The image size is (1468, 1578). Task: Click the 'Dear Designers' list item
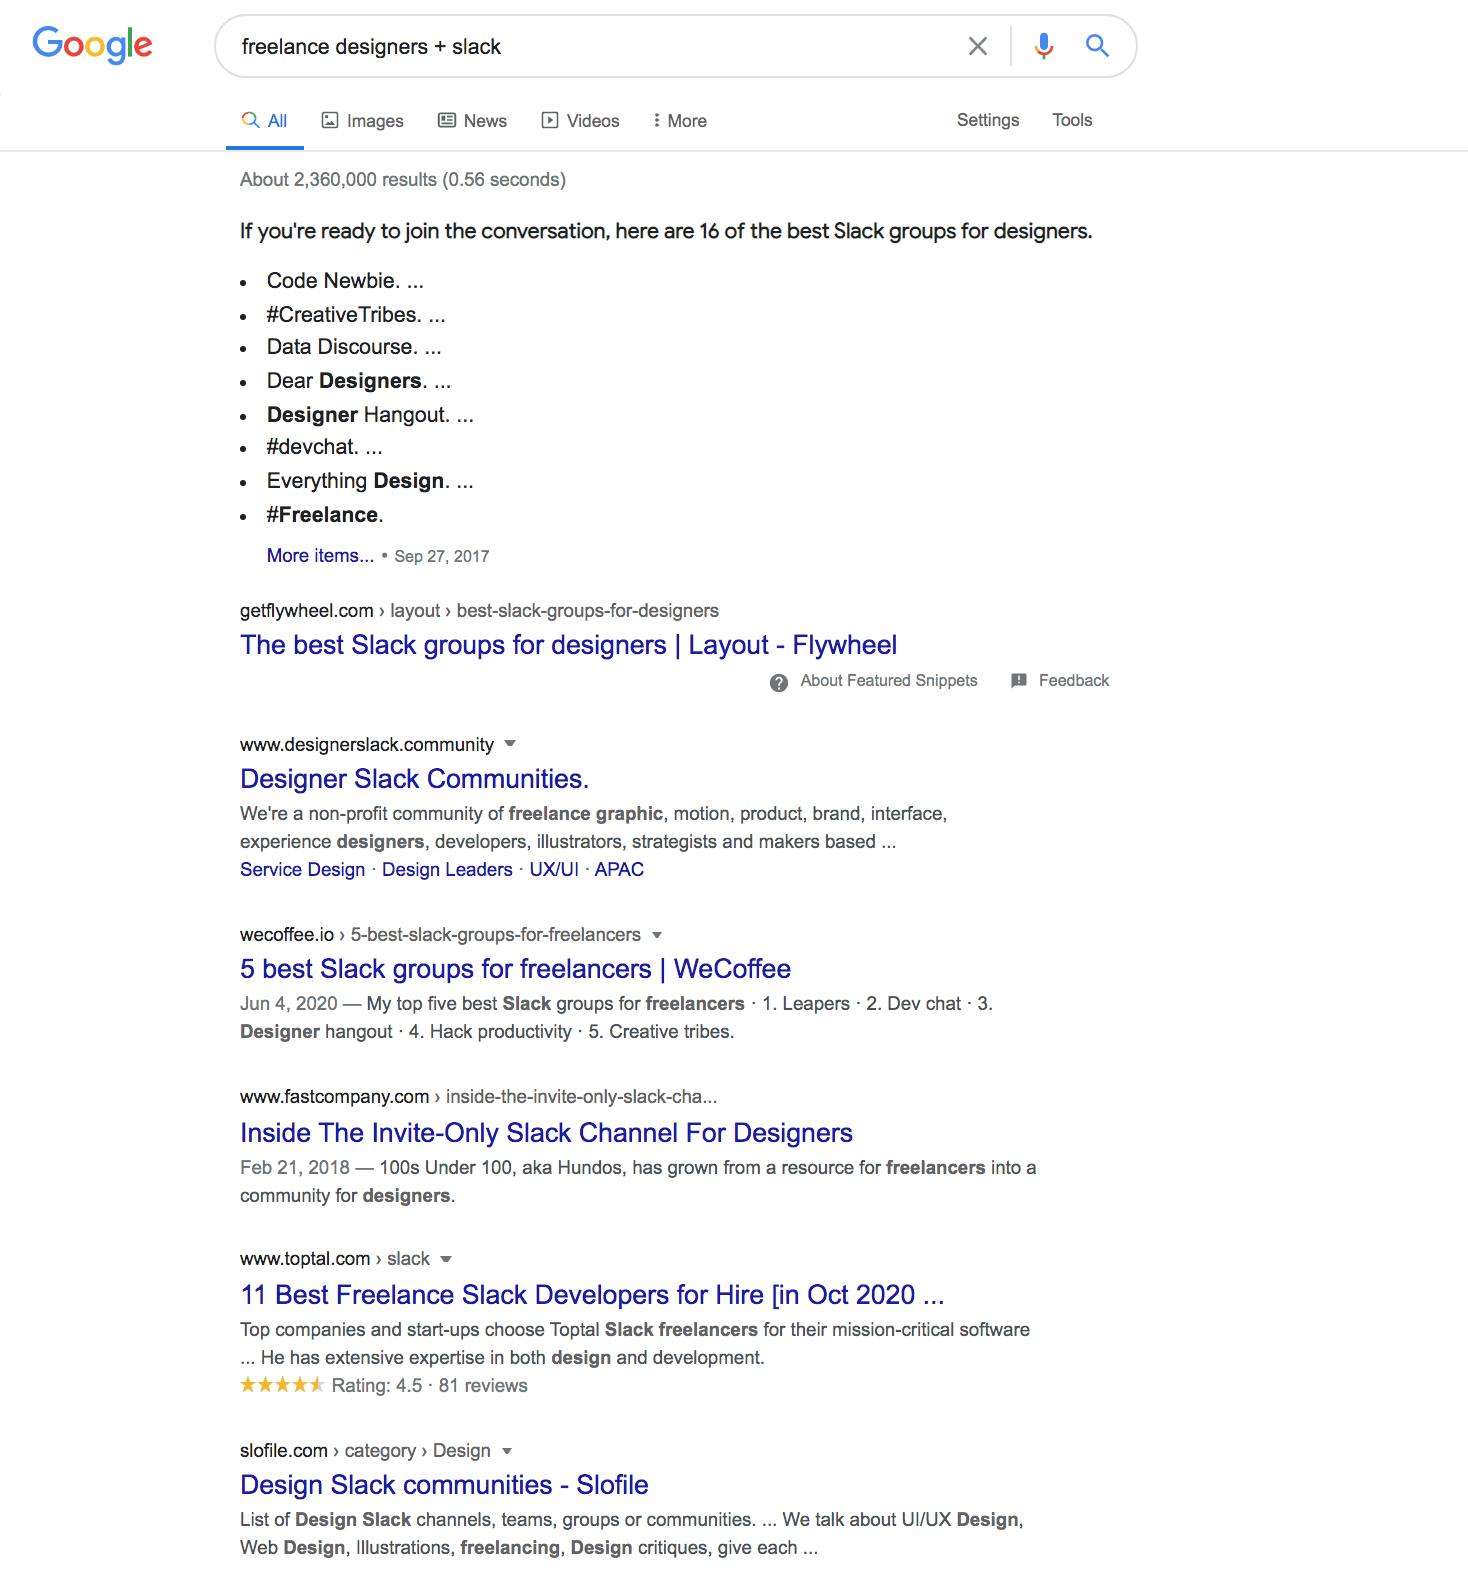coord(358,381)
